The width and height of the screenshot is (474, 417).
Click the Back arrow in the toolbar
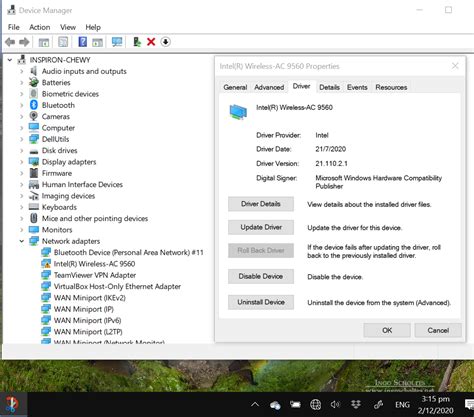[10, 42]
